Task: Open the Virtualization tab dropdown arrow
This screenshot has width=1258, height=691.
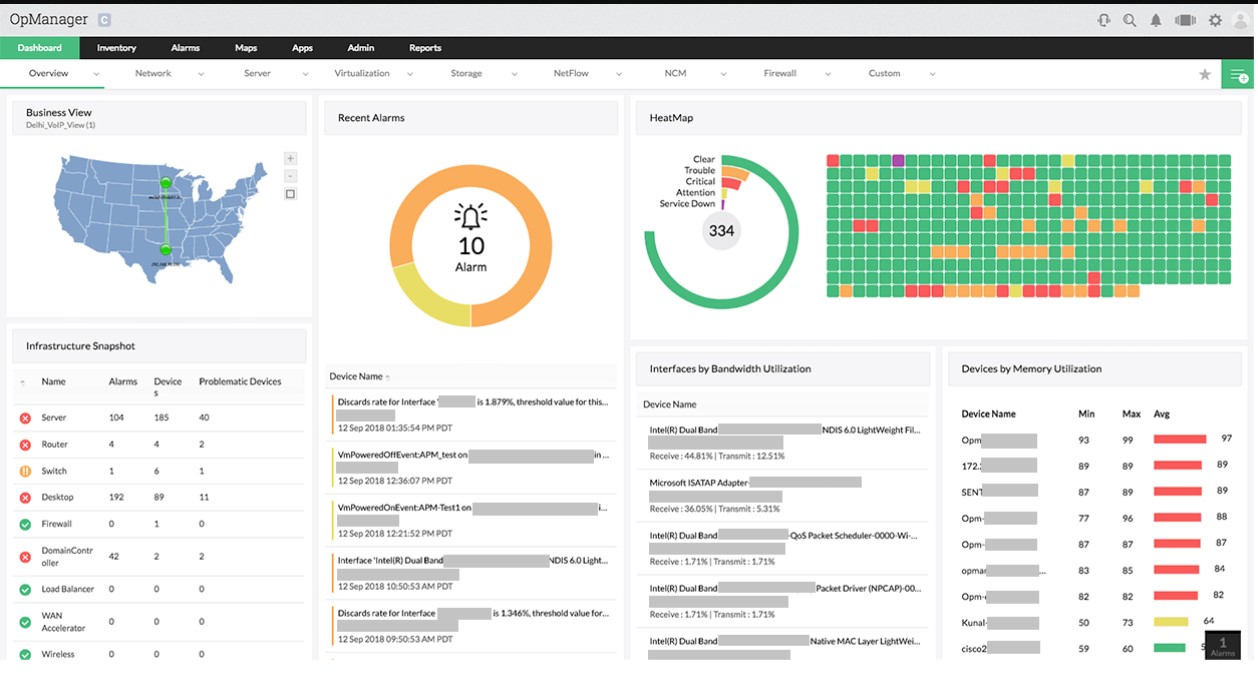Action: click(x=409, y=73)
